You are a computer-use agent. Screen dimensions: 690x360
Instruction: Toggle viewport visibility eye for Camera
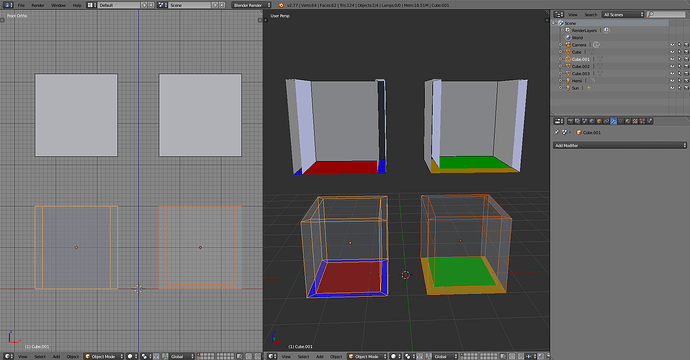672,45
